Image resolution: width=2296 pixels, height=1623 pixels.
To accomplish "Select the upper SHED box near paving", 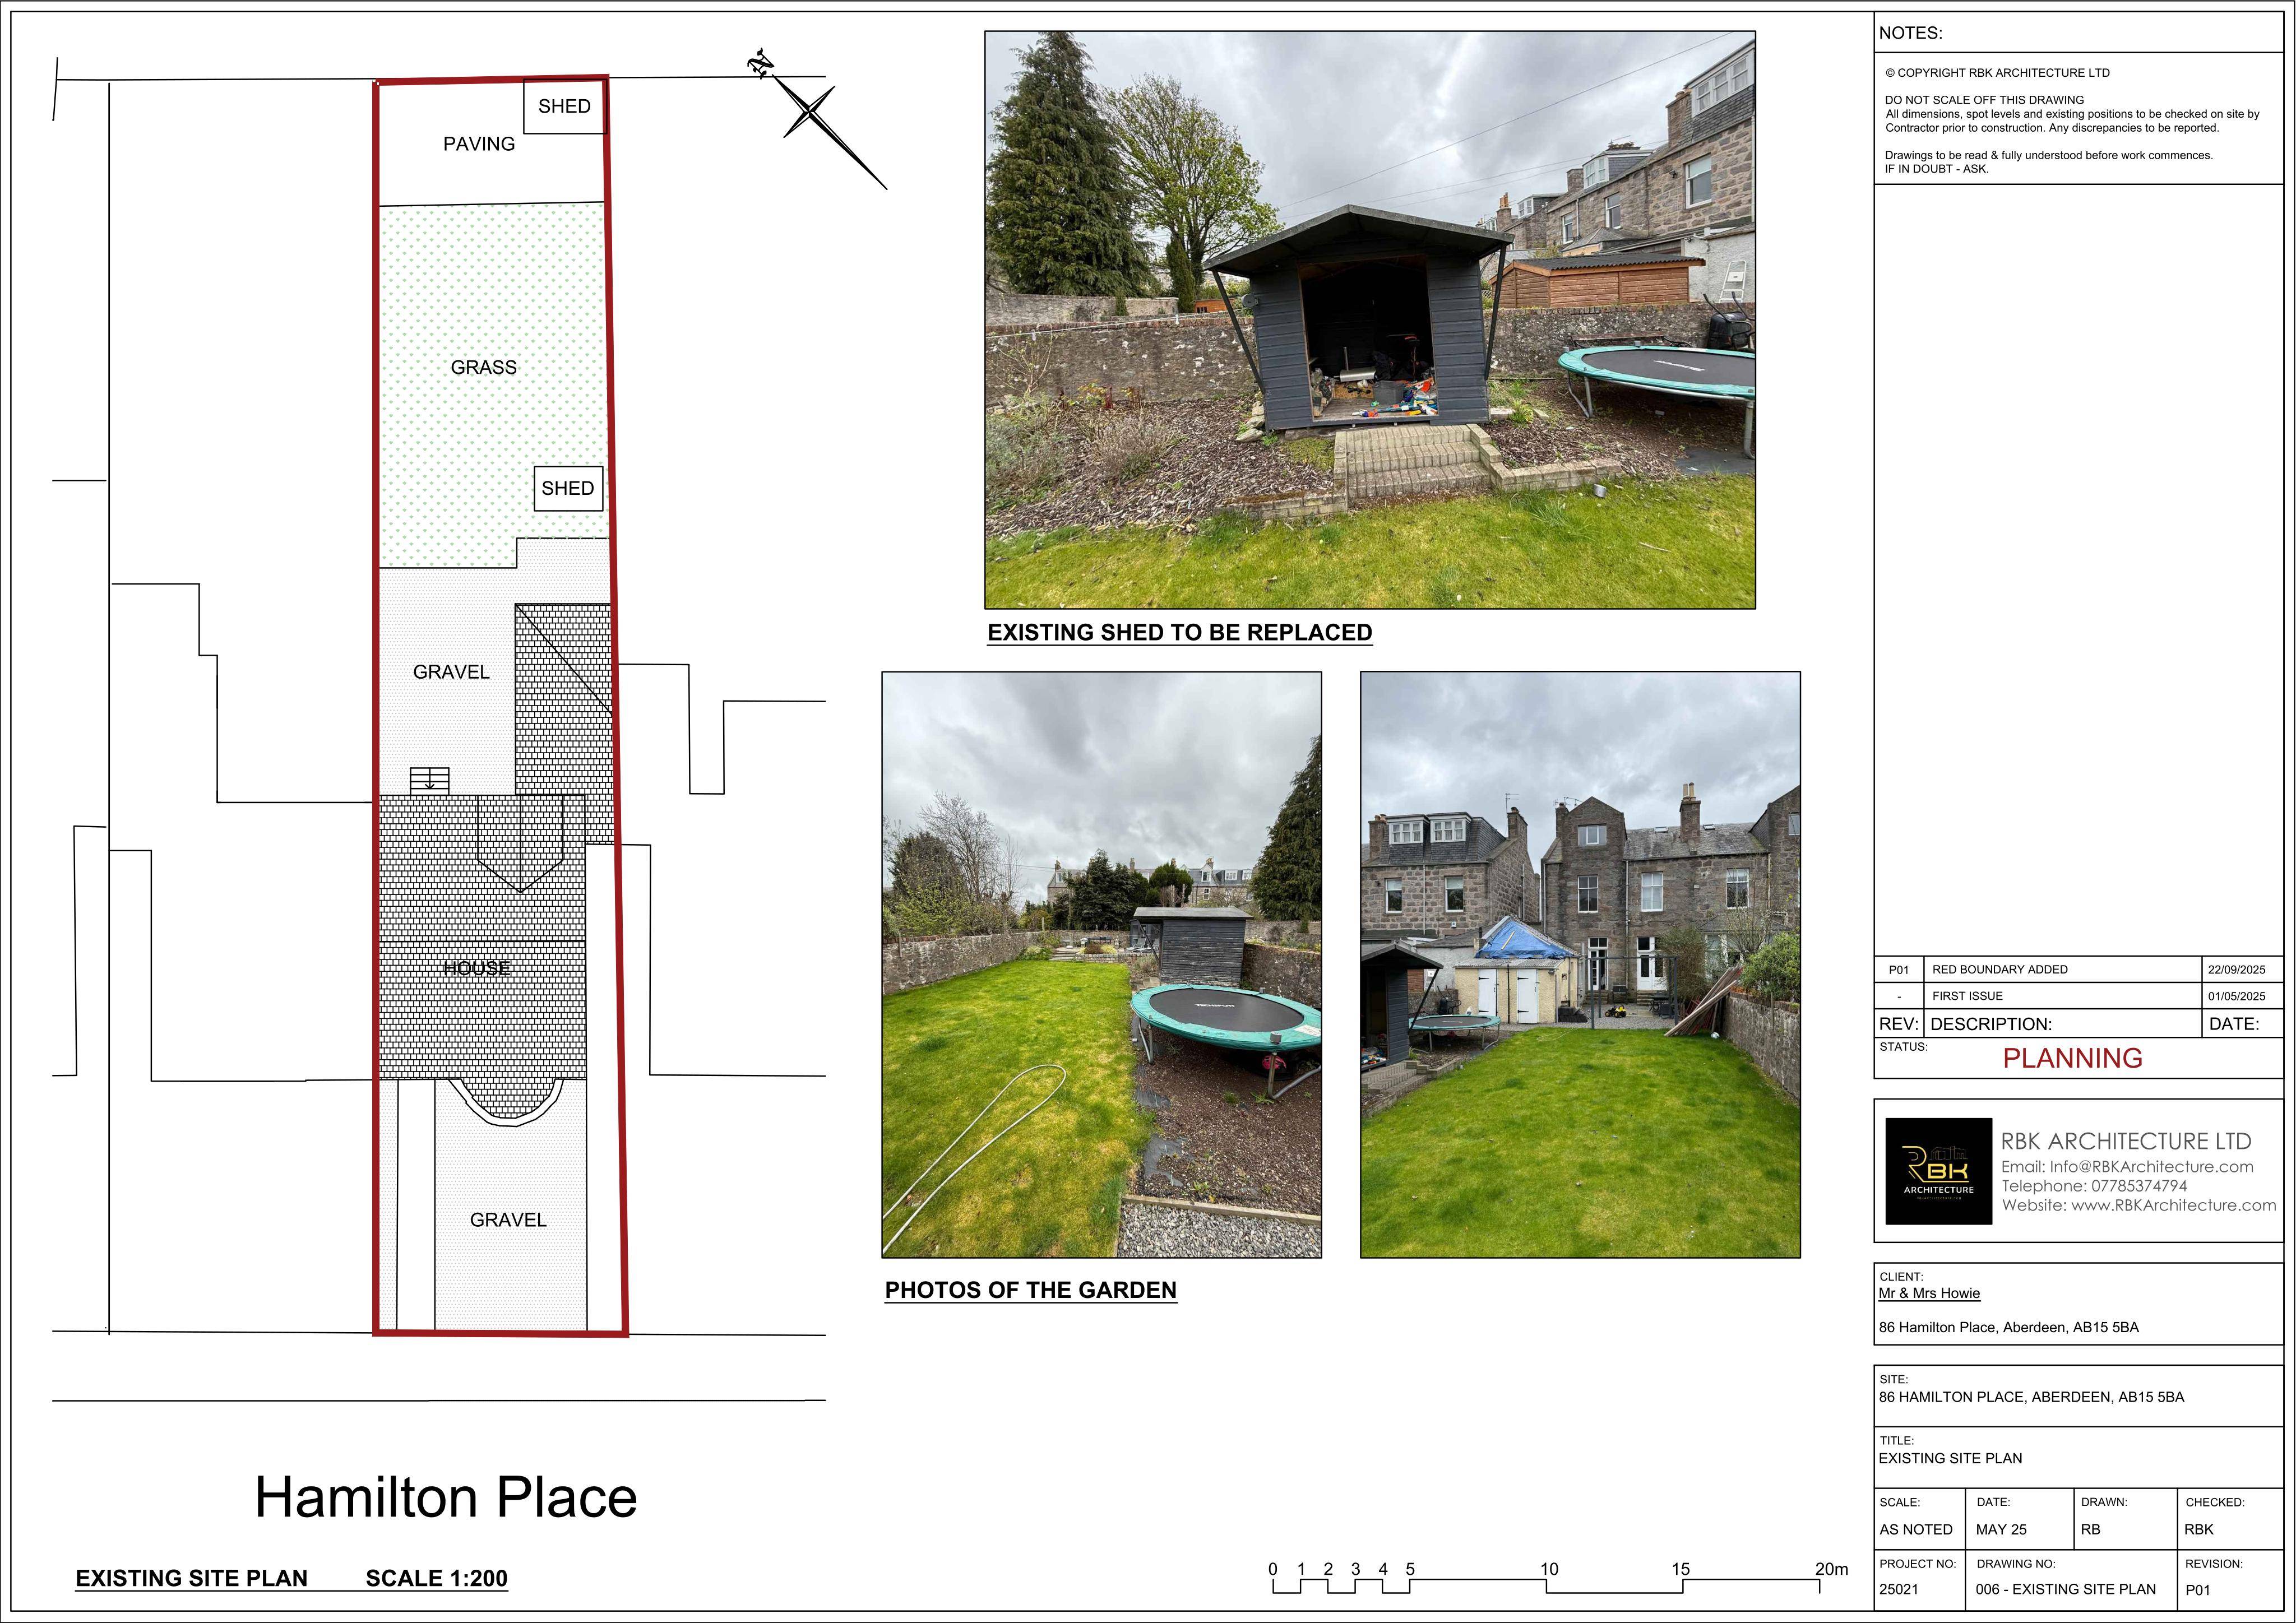I will (564, 107).
